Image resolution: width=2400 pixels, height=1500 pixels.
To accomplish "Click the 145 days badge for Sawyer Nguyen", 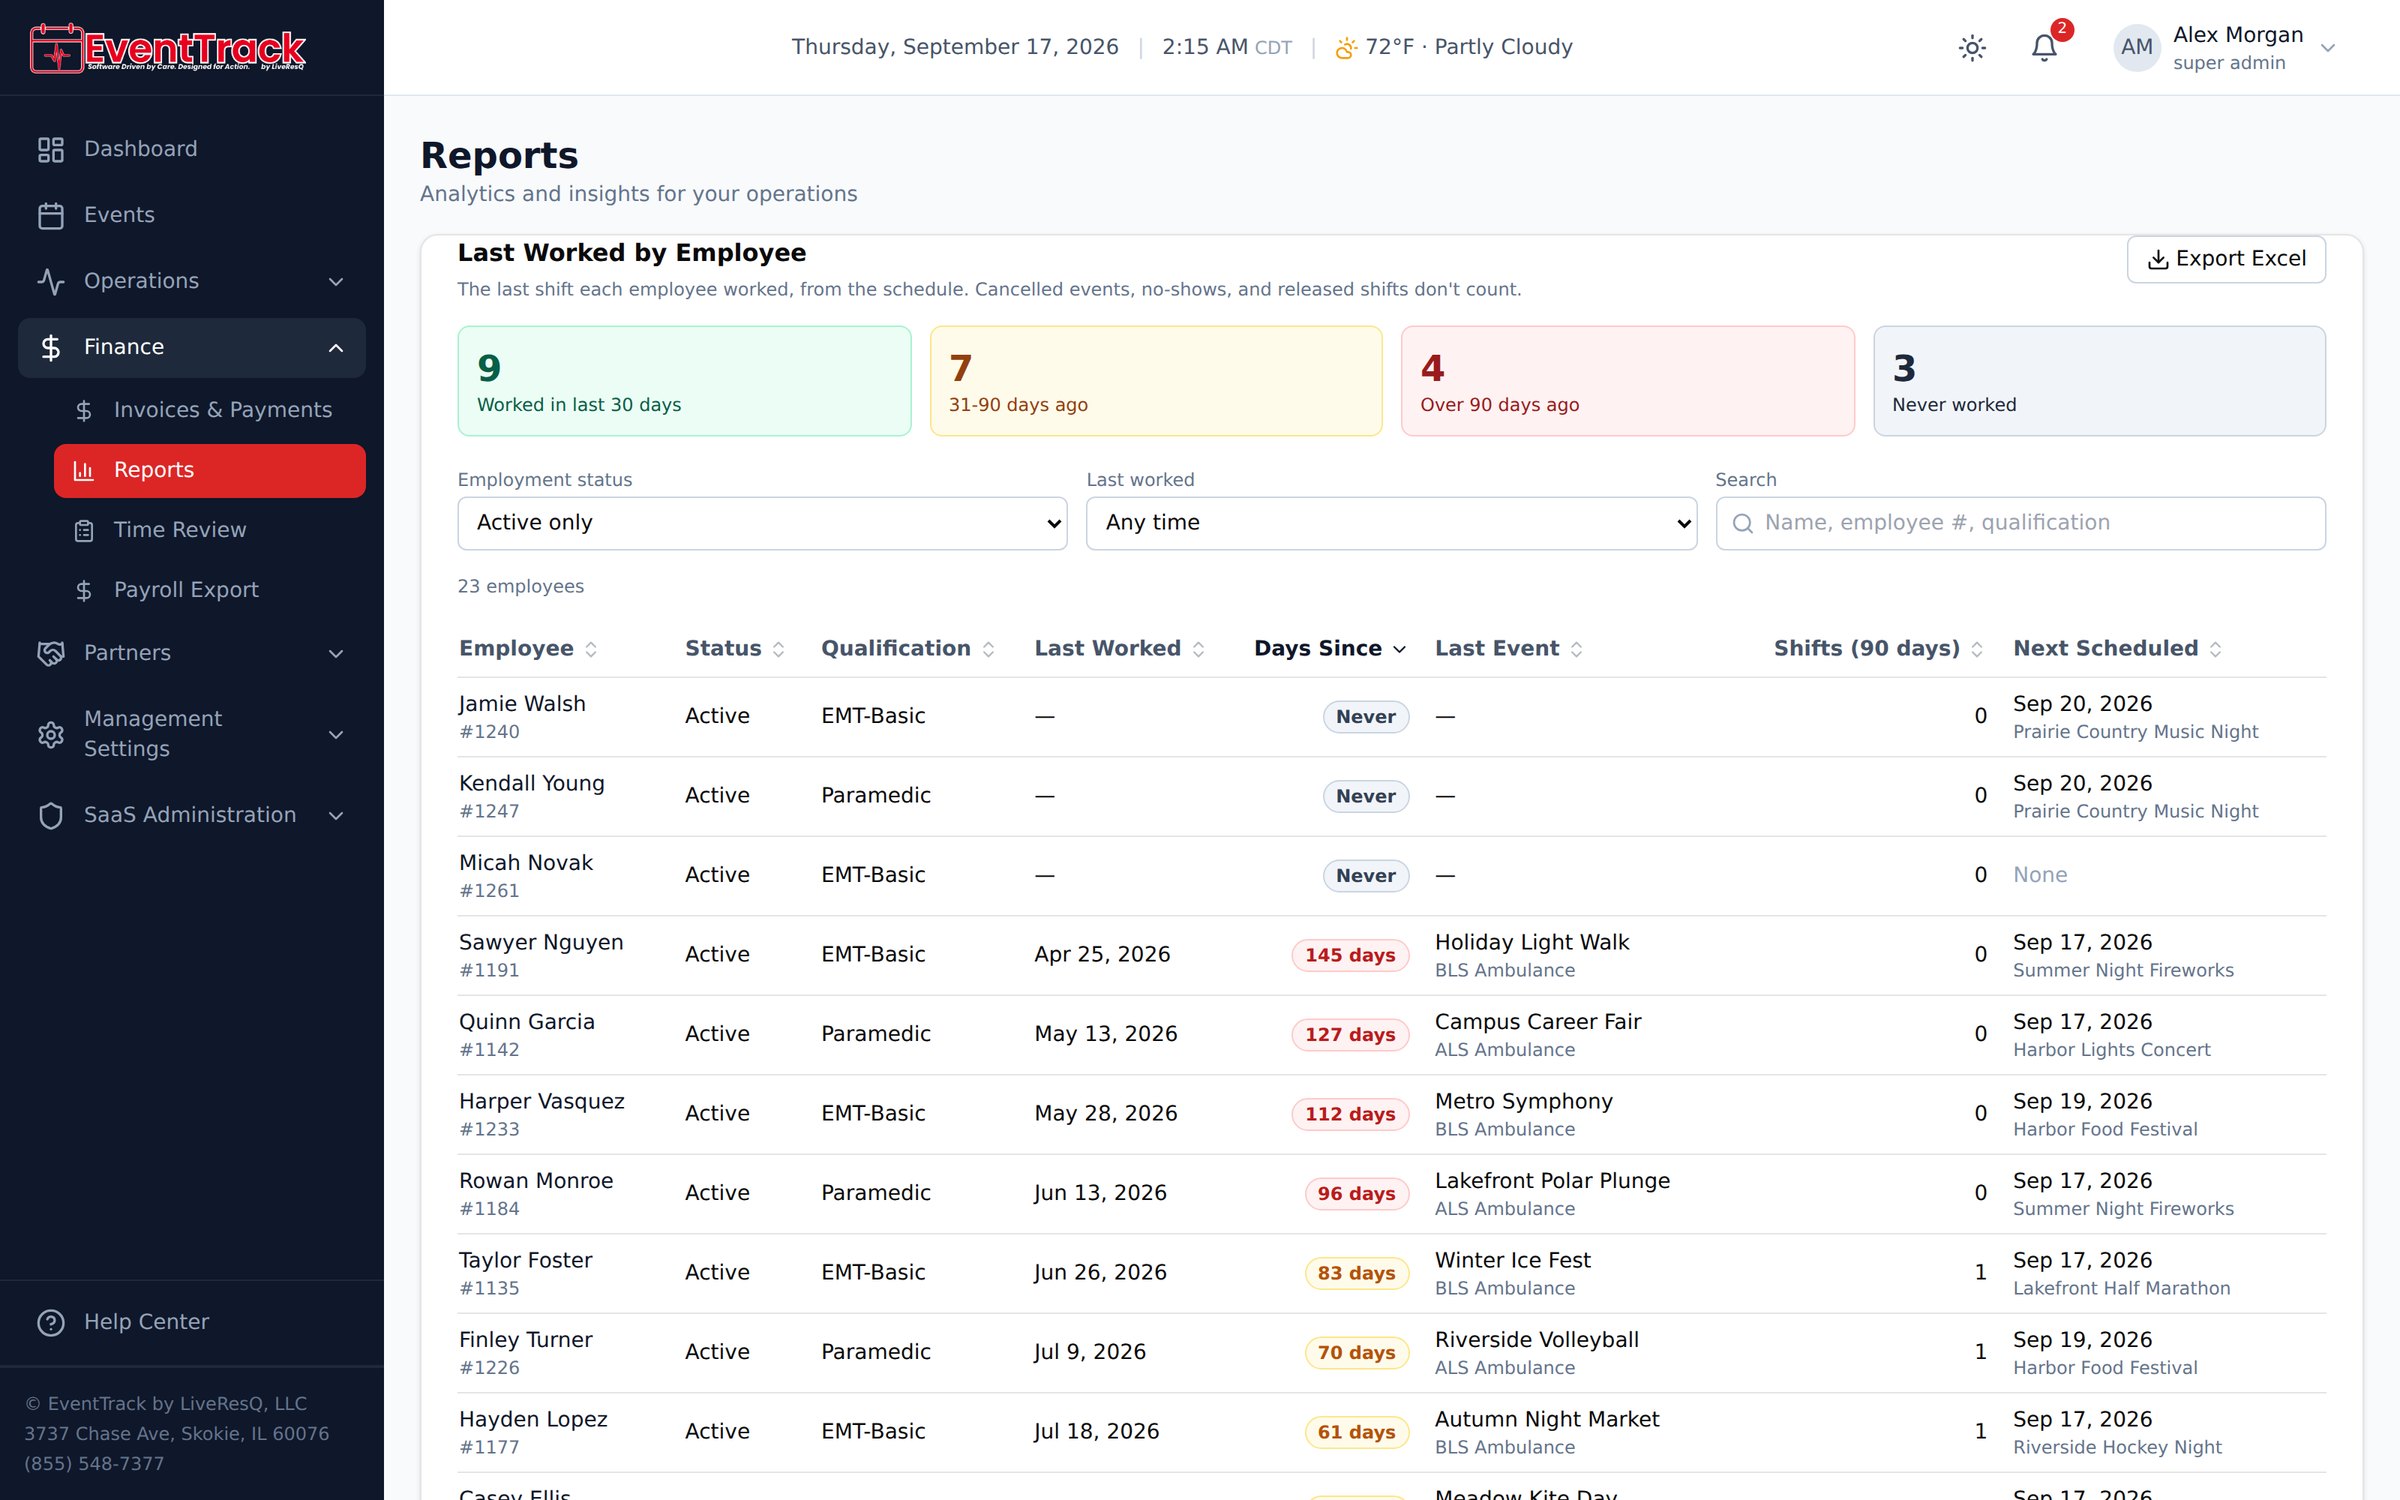I will (1350, 955).
